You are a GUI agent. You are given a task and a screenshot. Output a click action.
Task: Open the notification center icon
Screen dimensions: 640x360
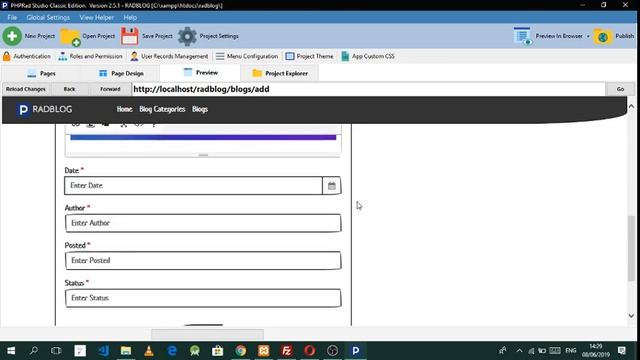[622, 351]
